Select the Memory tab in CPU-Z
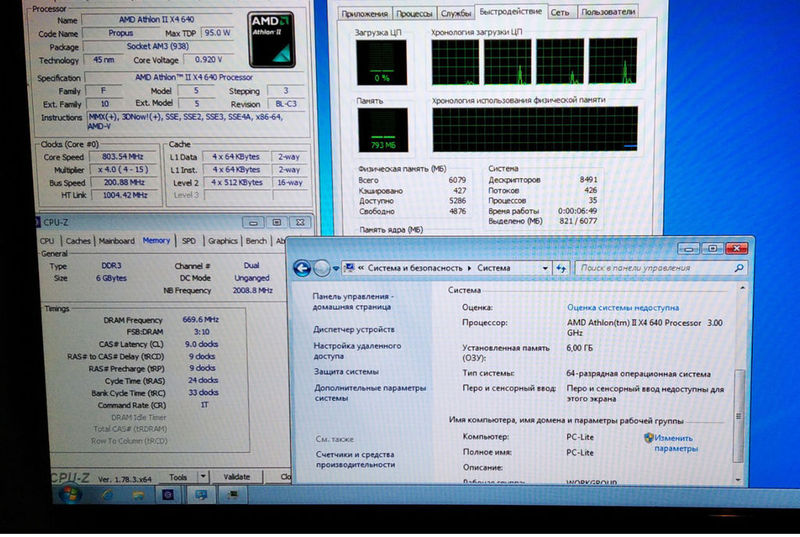Image resolution: width=800 pixels, height=537 pixels. pyautogui.click(x=156, y=240)
